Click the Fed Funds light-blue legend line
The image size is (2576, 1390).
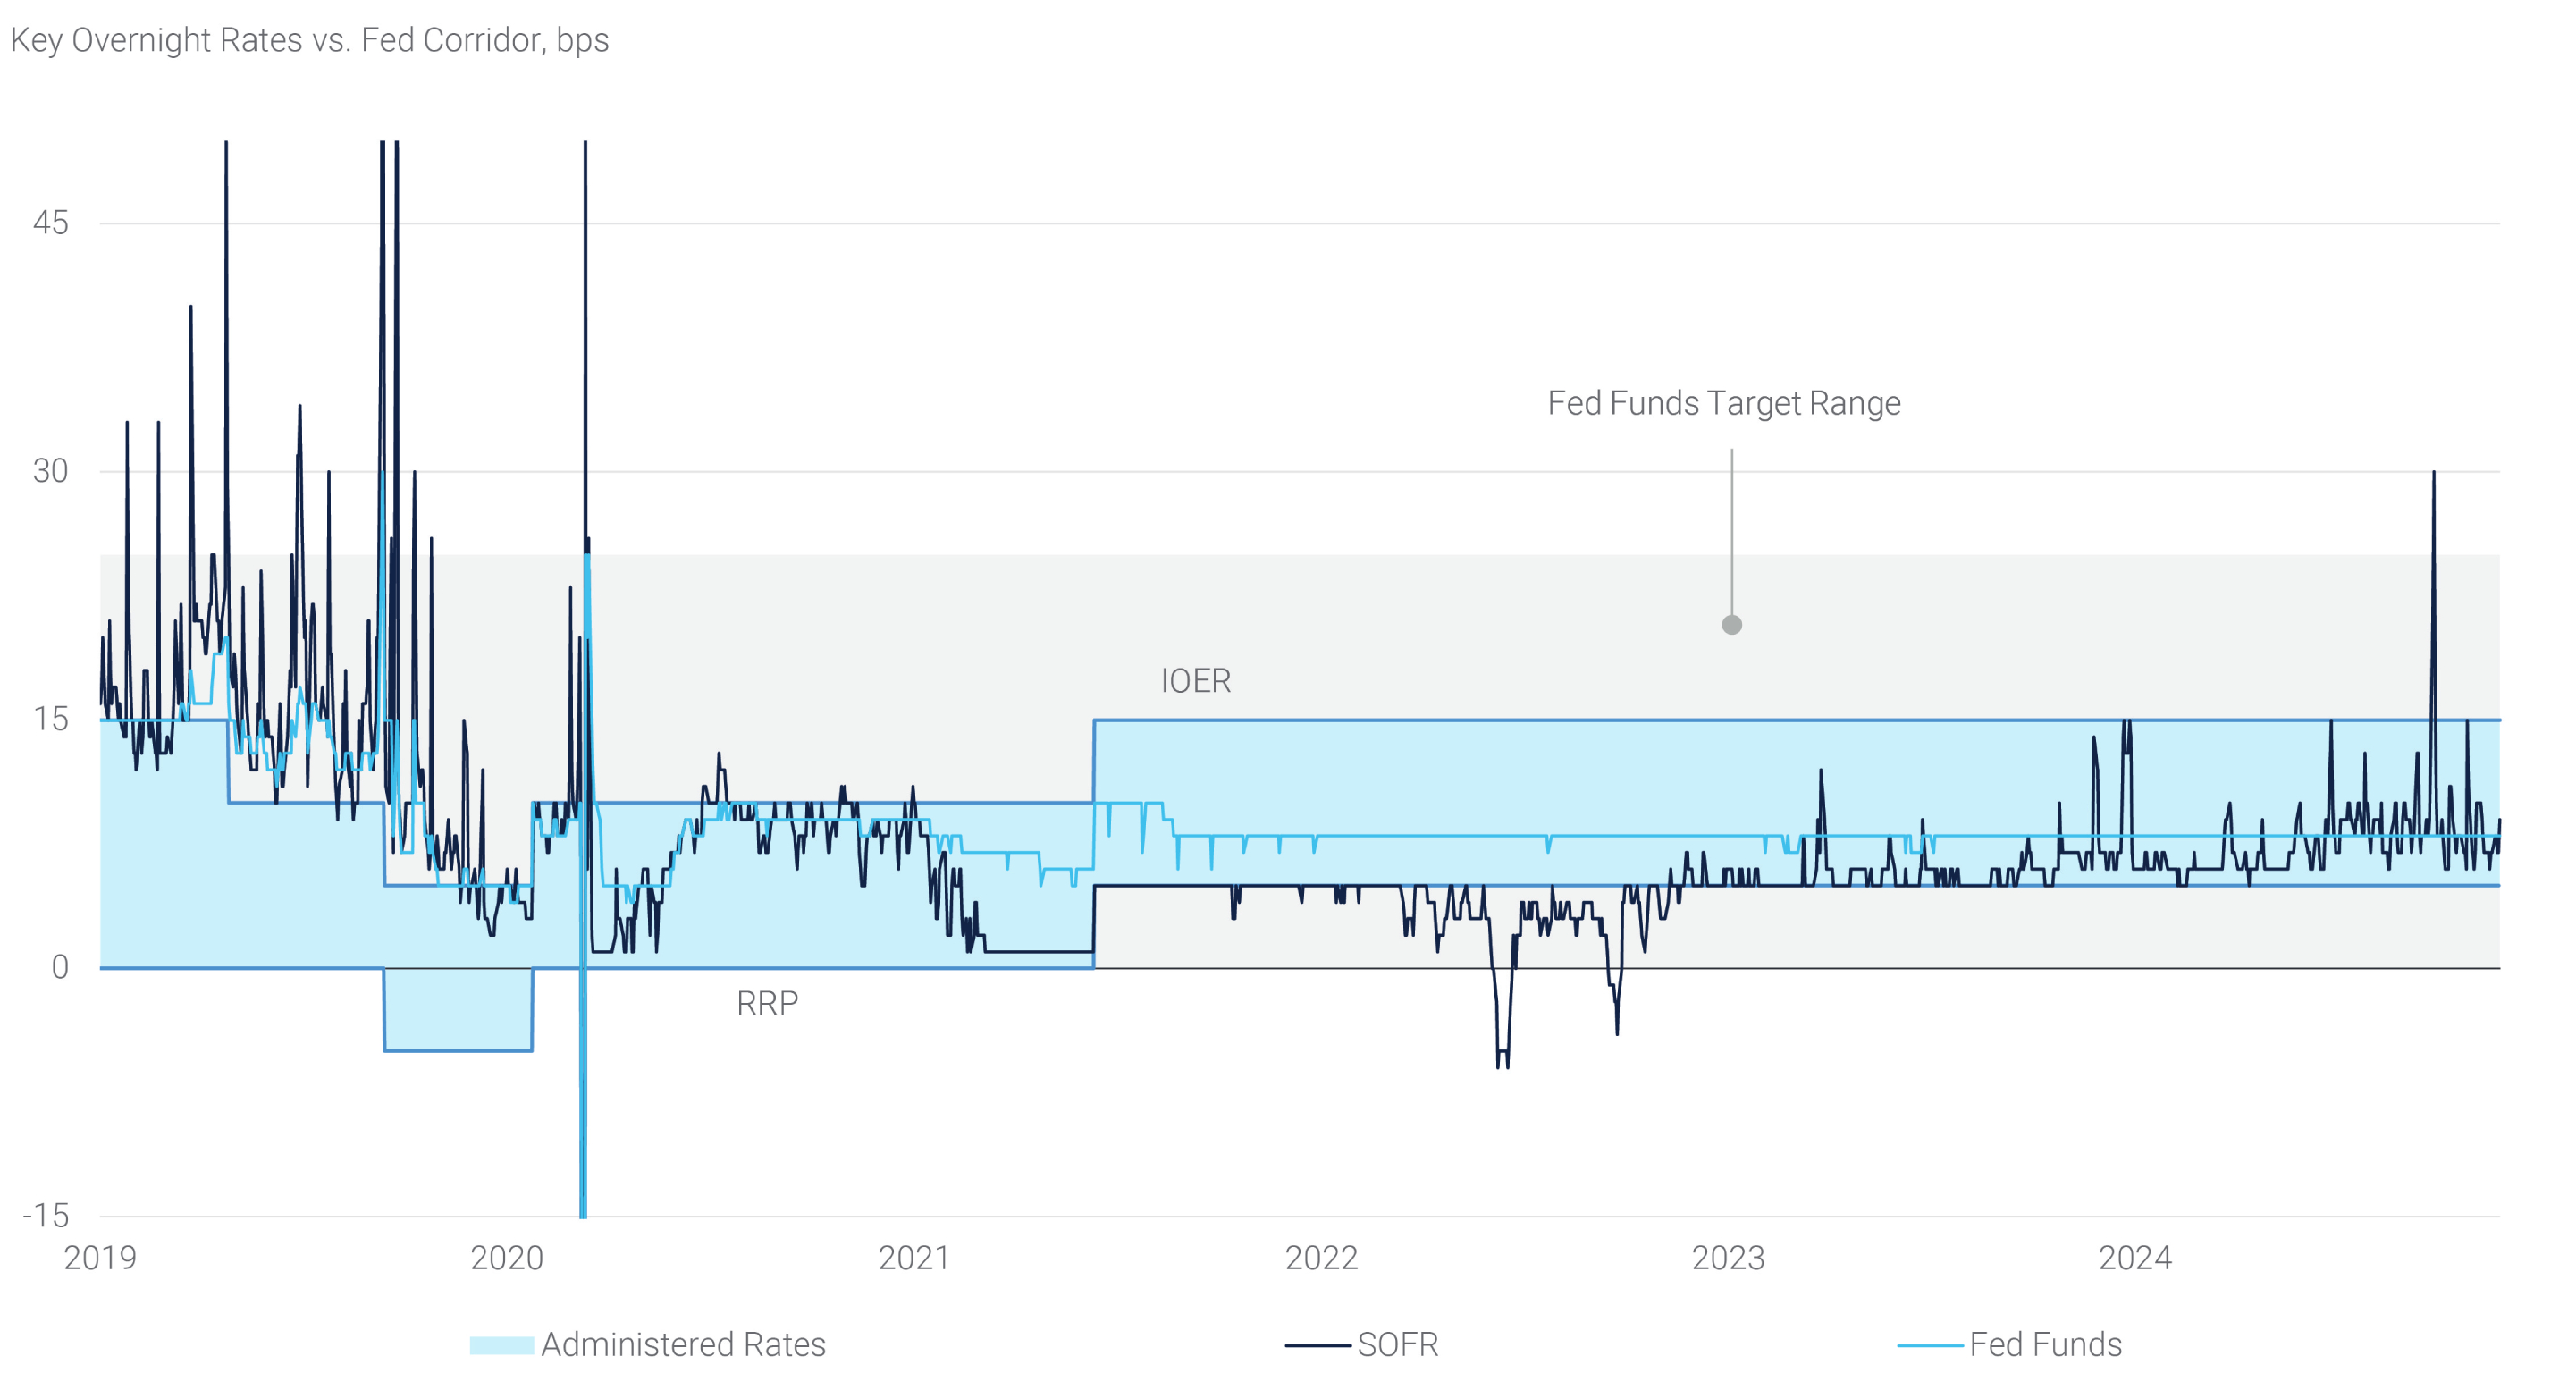click(x=1930, y=1346)
